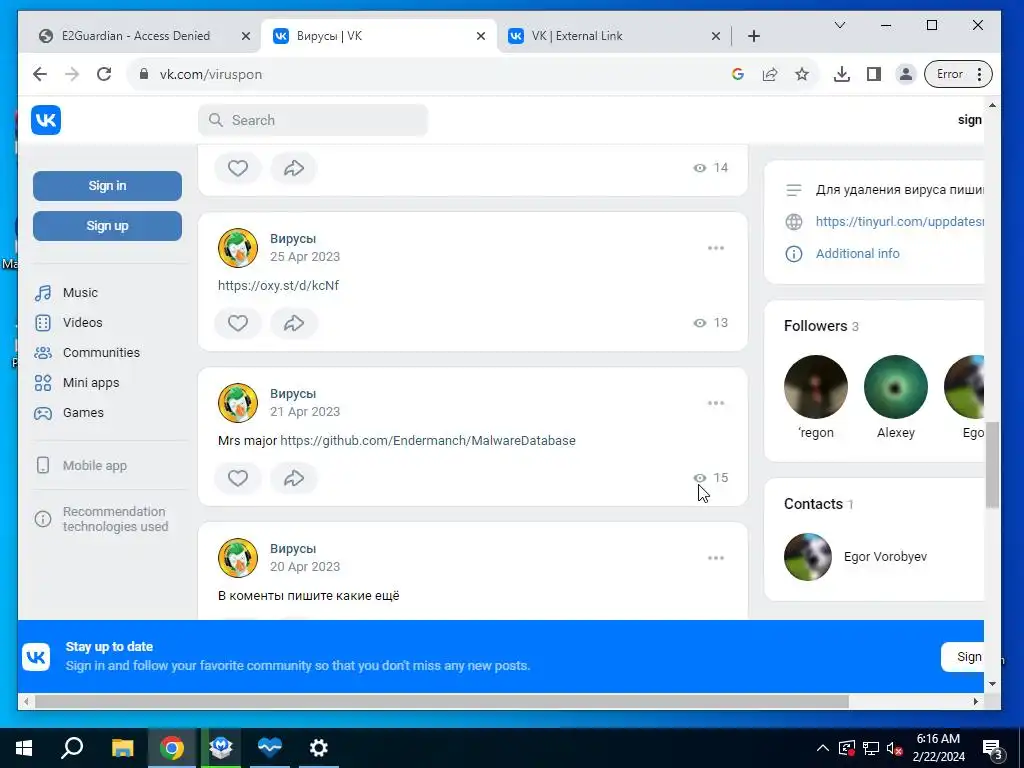The width and height of the screenshot is (1024, 768).
Task: Open notification center in system tray
Action: [993, 748]
